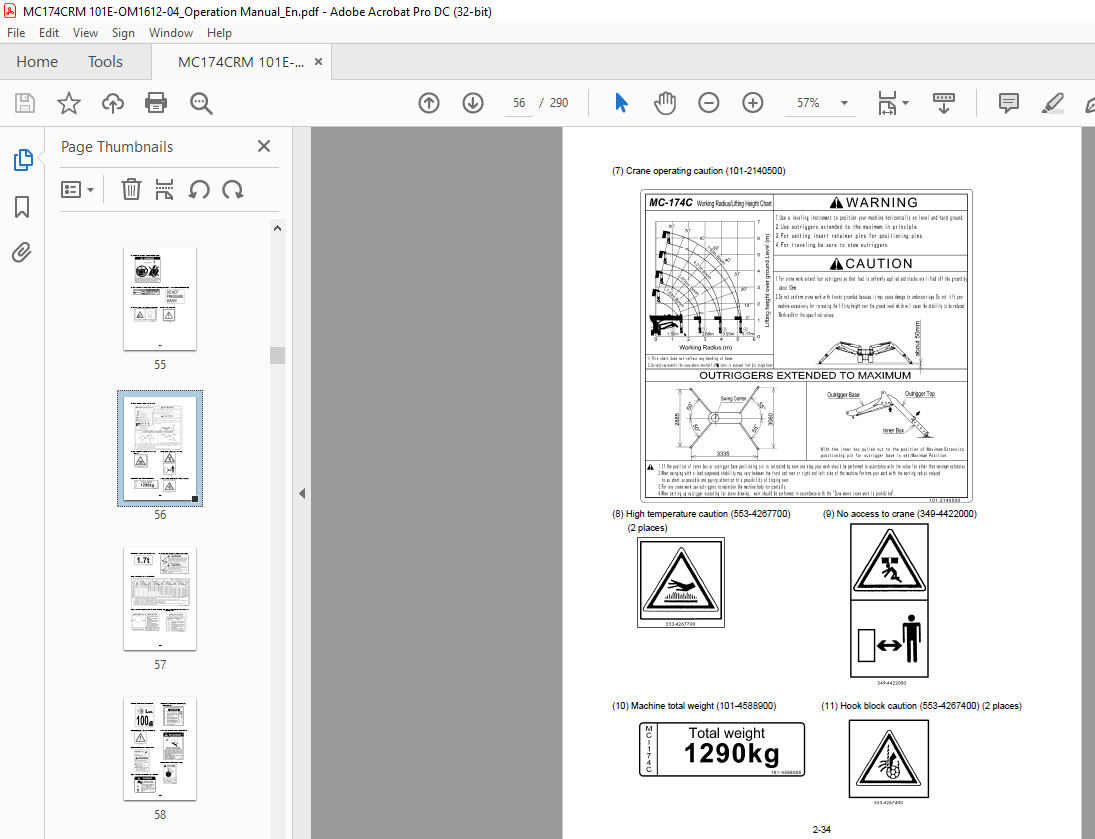Go to previous page arrow icon

429,103
